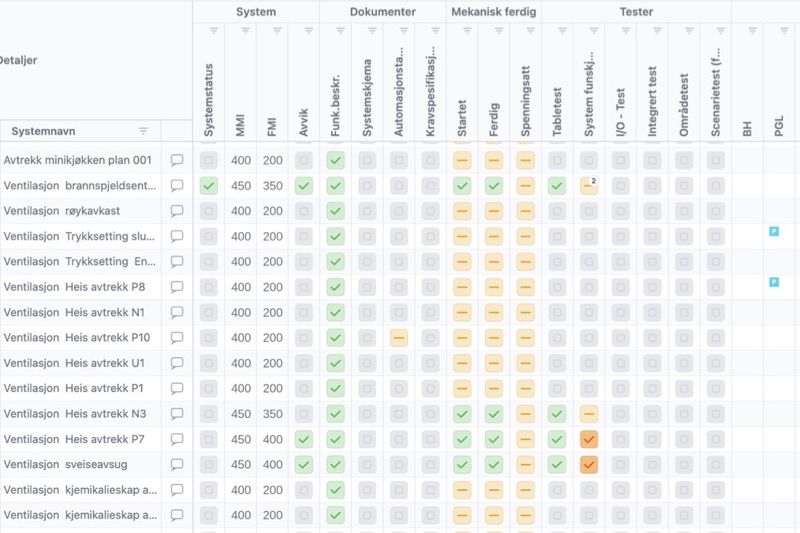Open Ventilasjon Heis avtrekk U1 system

74,363
